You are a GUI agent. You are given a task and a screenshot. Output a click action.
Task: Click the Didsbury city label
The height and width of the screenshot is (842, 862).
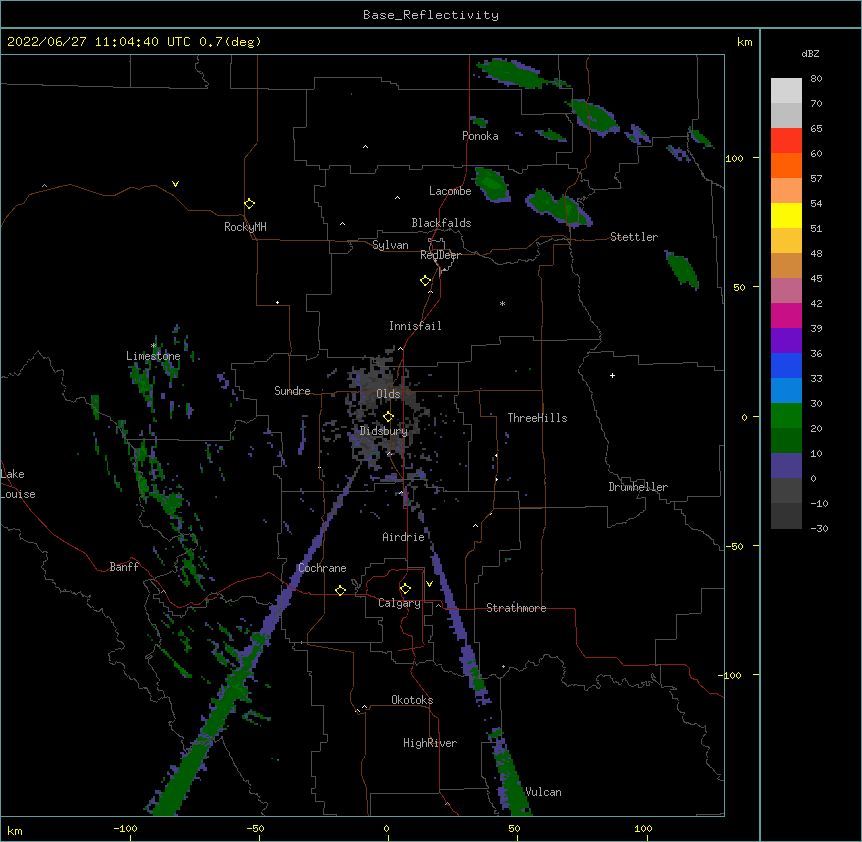(x=384, y=431)
